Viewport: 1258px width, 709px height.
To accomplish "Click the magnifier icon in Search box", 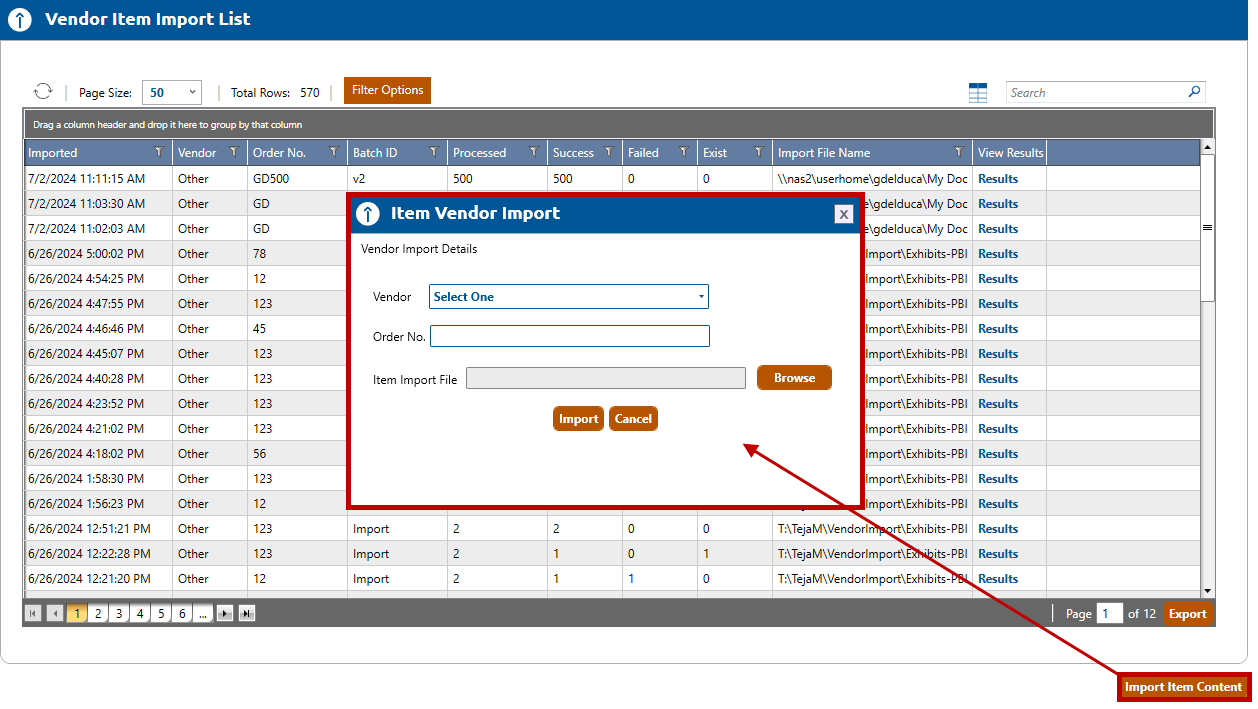I will 1194,92.
